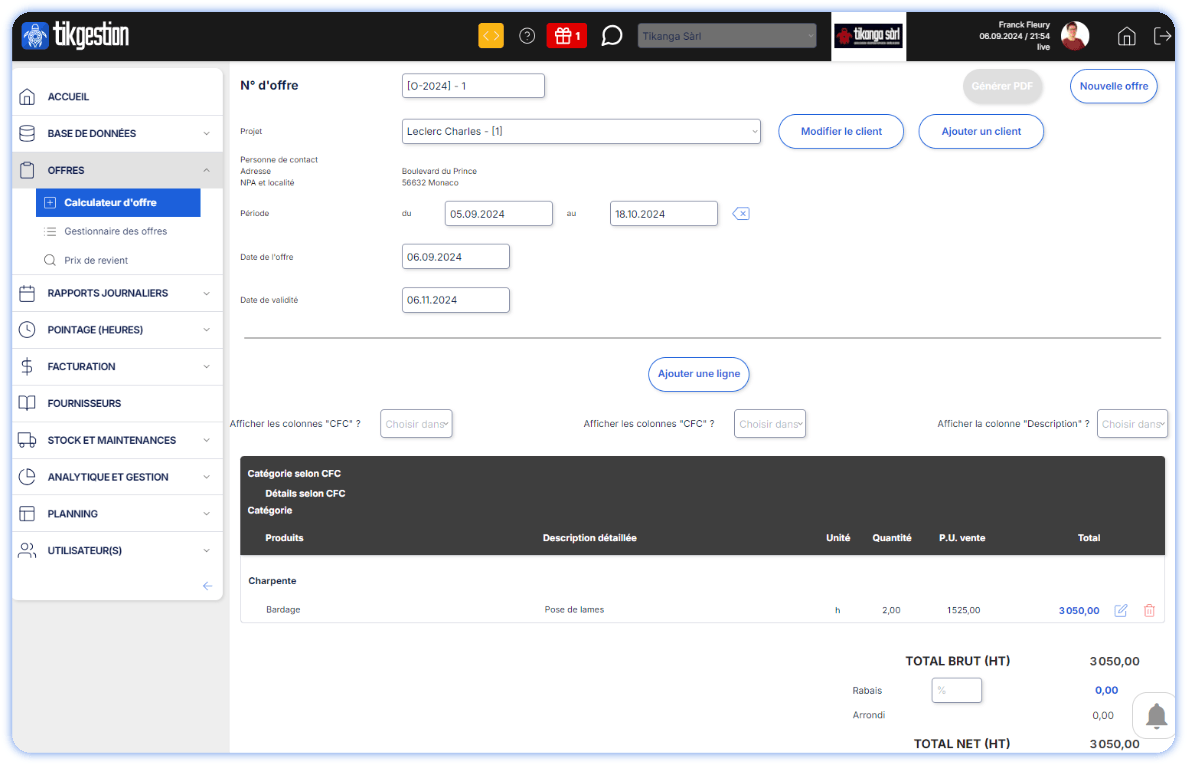
Task: Open the Projet dropdown Leclerc Charles
Action: point(581,131)
